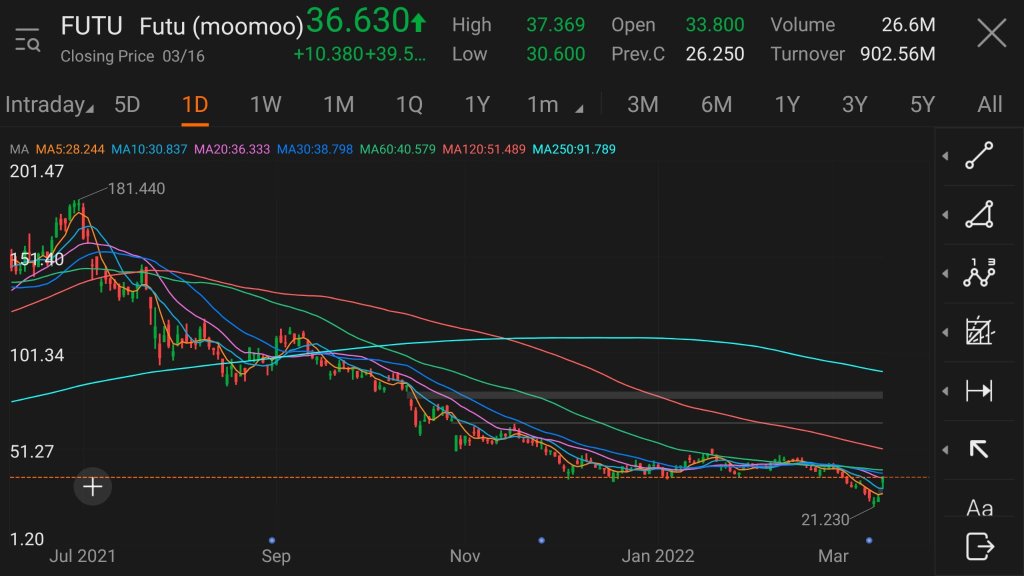Switch to the 1M chart tab

339,104
